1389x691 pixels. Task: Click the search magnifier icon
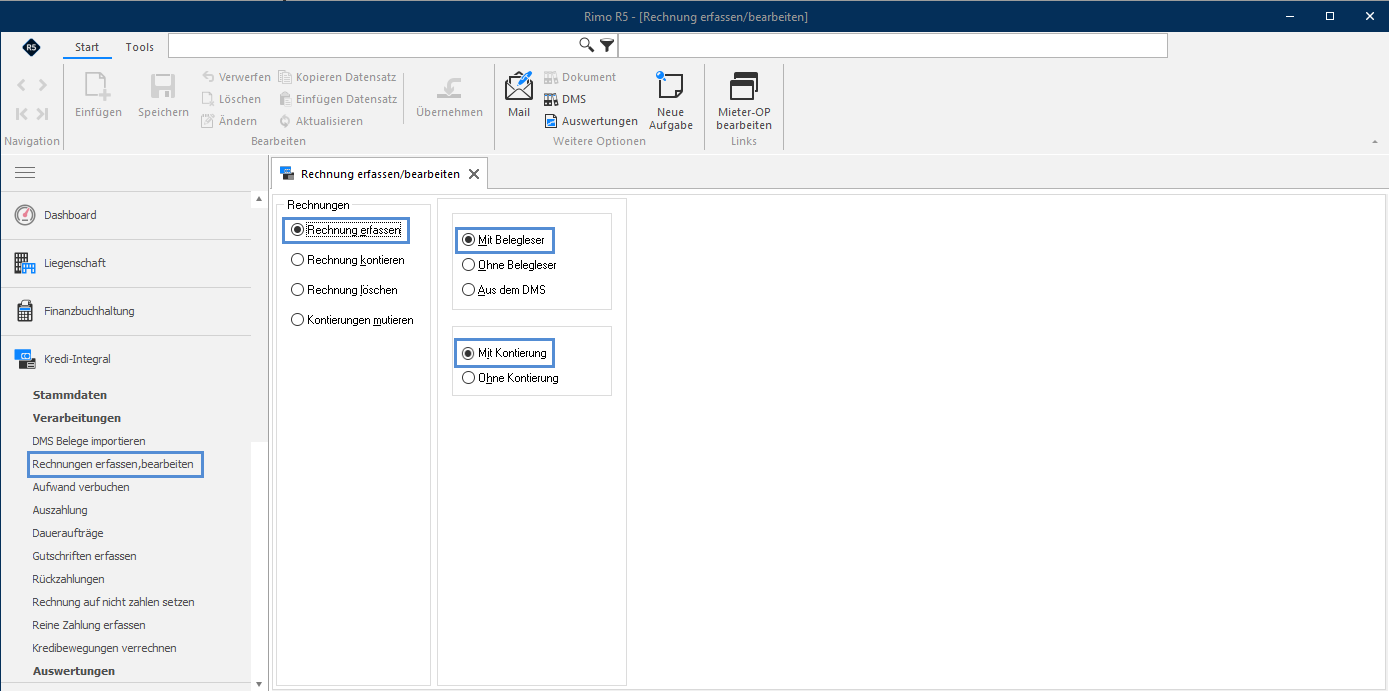coord(587,45)
